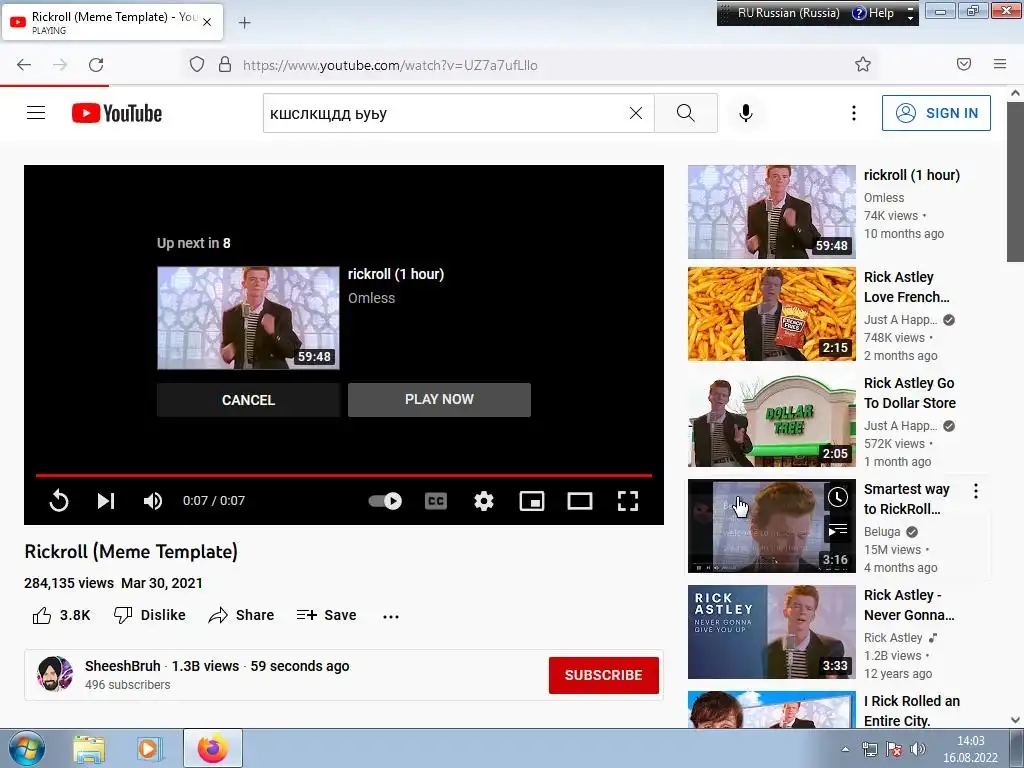This screenshot has width=1024, height=768.
Task: Open Beluga channel name
Action: (x=882, y=532)
